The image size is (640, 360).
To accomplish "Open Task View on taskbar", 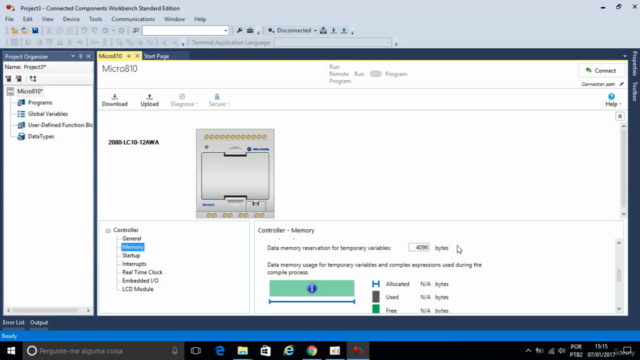I will coord(196,351).
